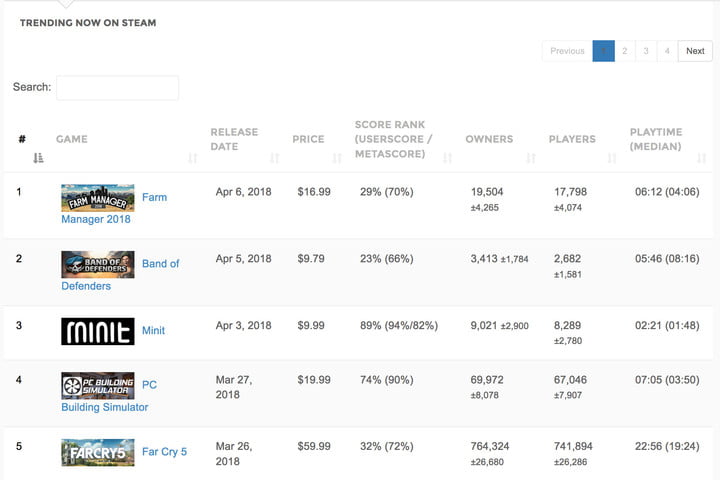Viewport: 720px width, 480px height.
Task: Select the Apr 3, 2018 release date
Action: [x=243, y=326]
